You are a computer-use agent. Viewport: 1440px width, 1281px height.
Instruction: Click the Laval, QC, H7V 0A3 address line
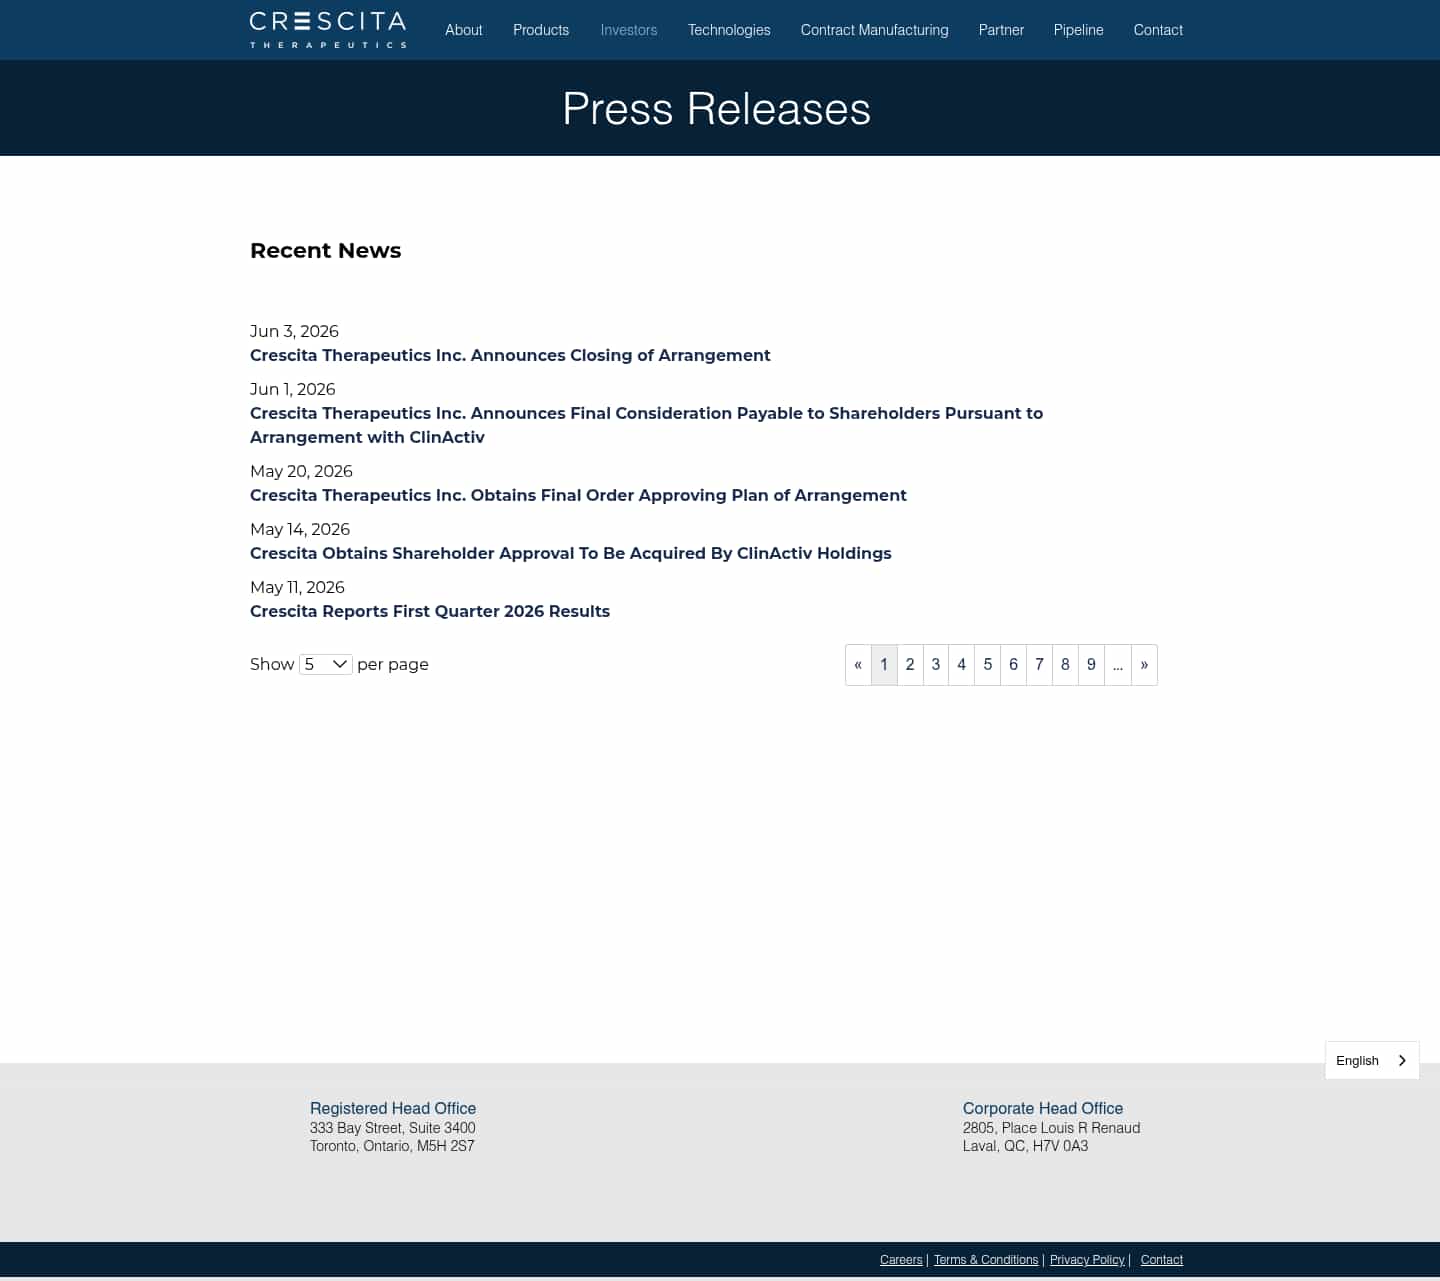coord(1025,1146)
